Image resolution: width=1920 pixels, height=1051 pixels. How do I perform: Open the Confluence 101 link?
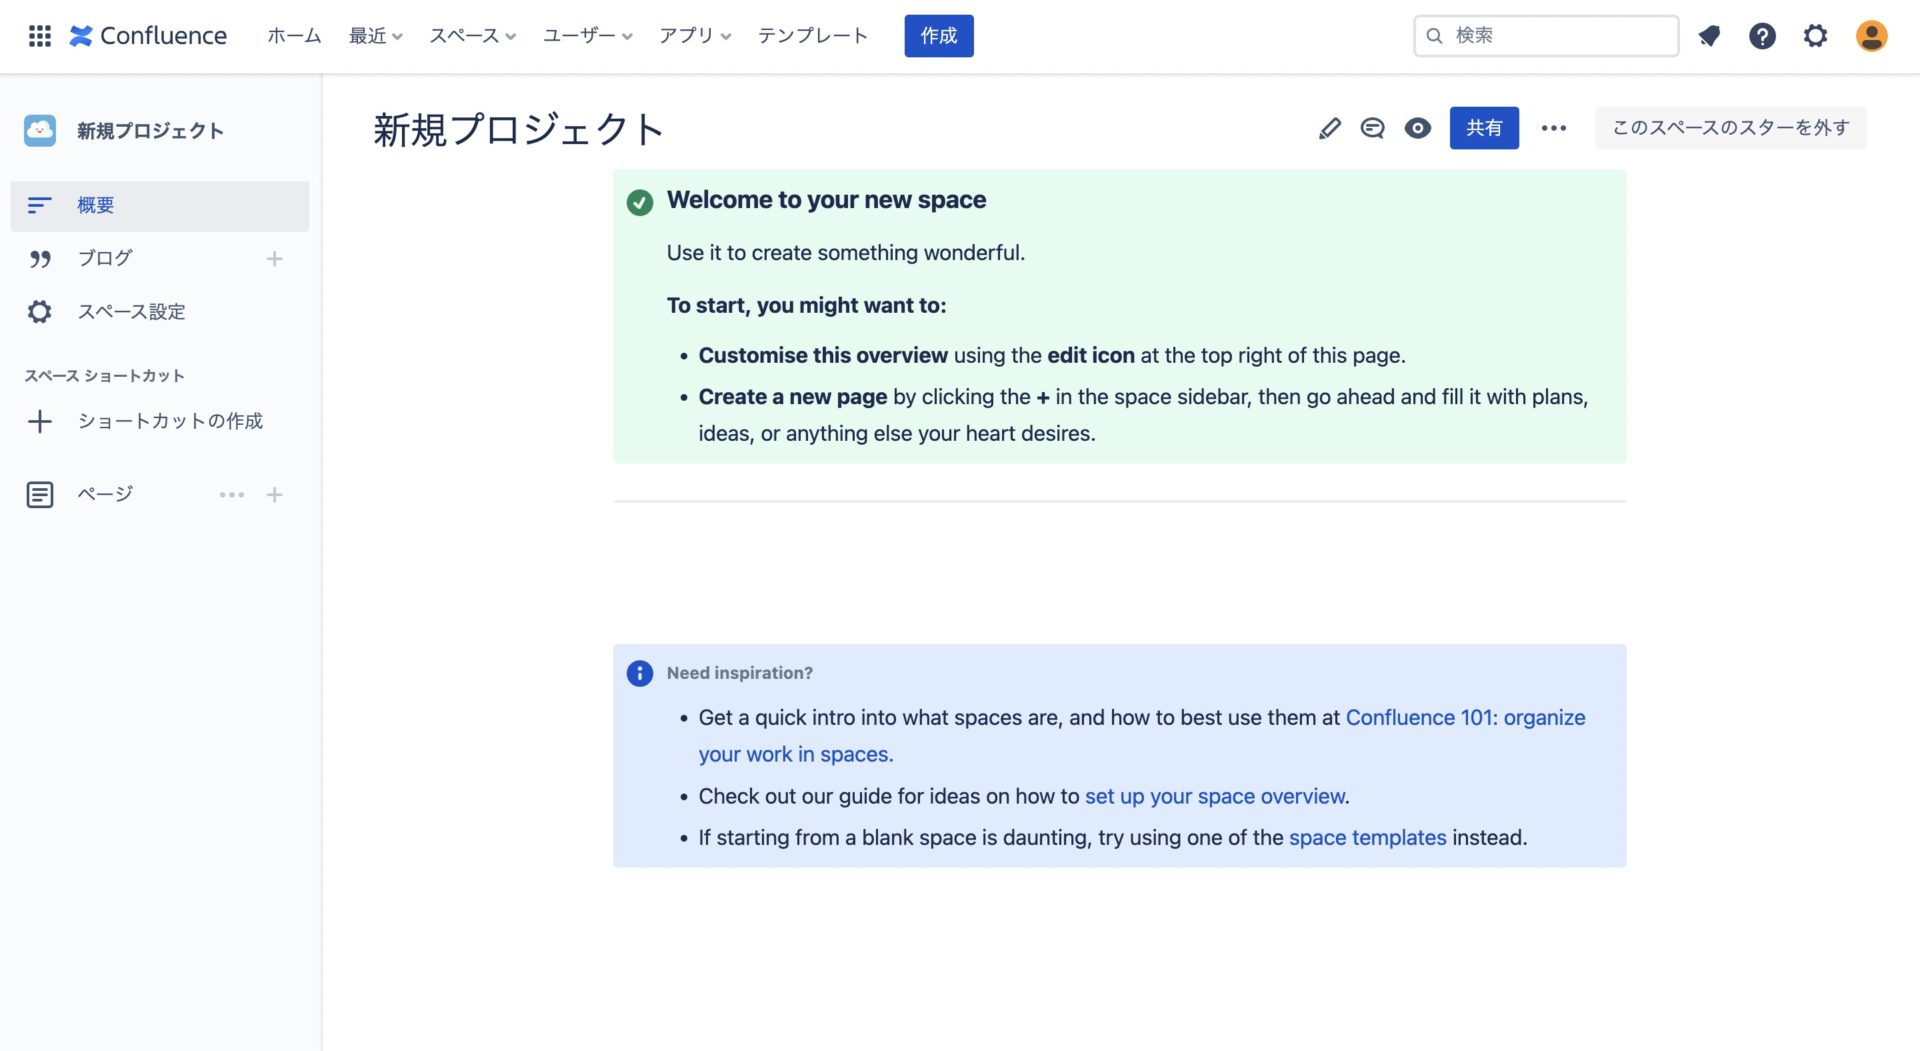tap(1465, 717)
